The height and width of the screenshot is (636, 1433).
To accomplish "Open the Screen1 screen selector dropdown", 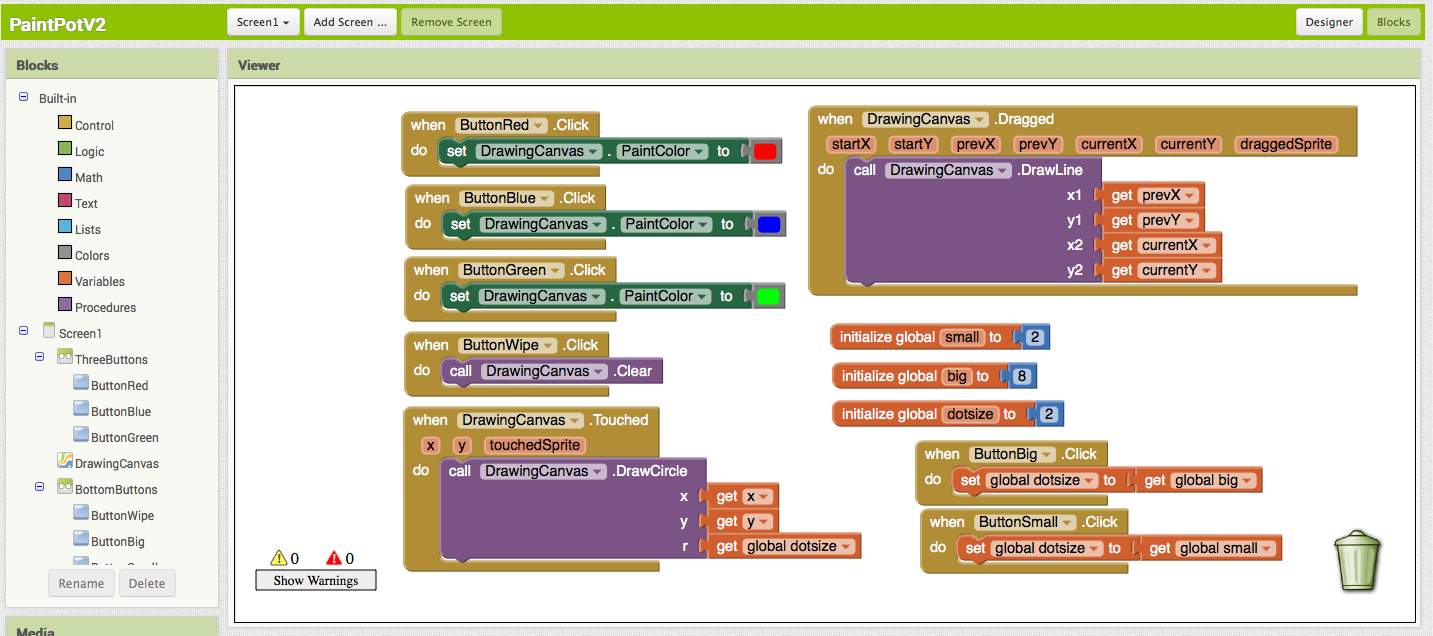I will (x=262, y=21).
